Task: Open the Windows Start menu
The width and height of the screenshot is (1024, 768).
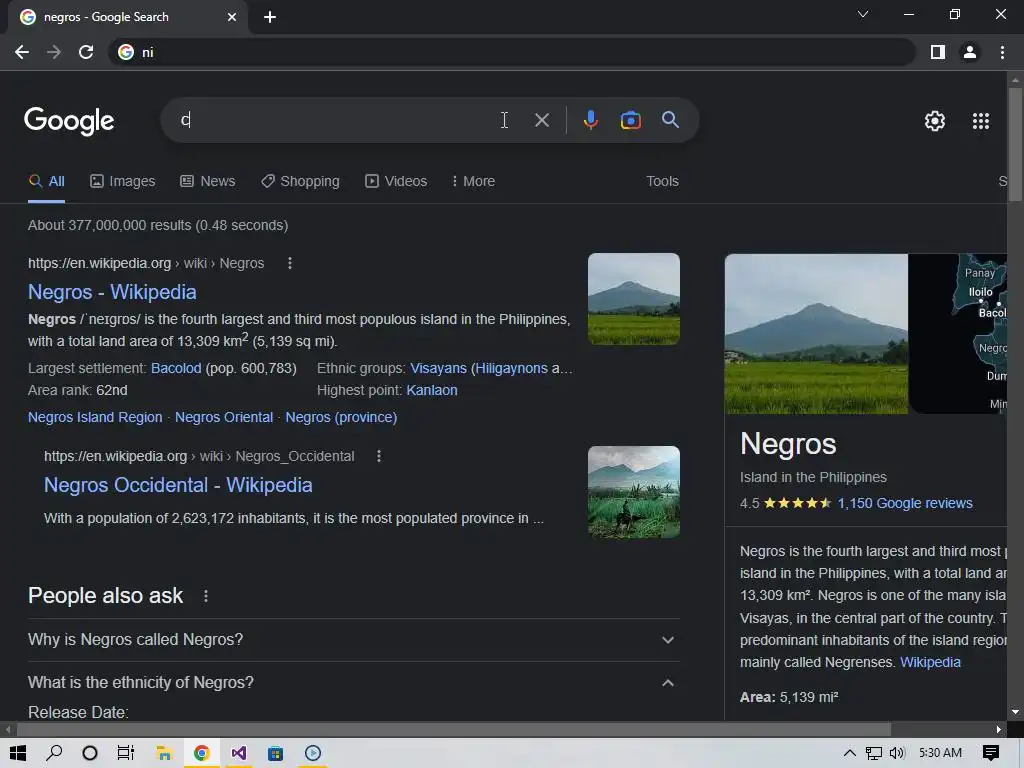Action: (18, 753)
